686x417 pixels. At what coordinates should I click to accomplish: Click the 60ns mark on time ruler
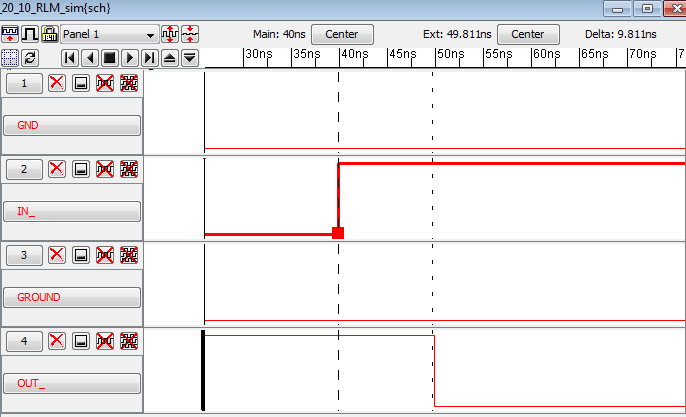coord(546,54)
